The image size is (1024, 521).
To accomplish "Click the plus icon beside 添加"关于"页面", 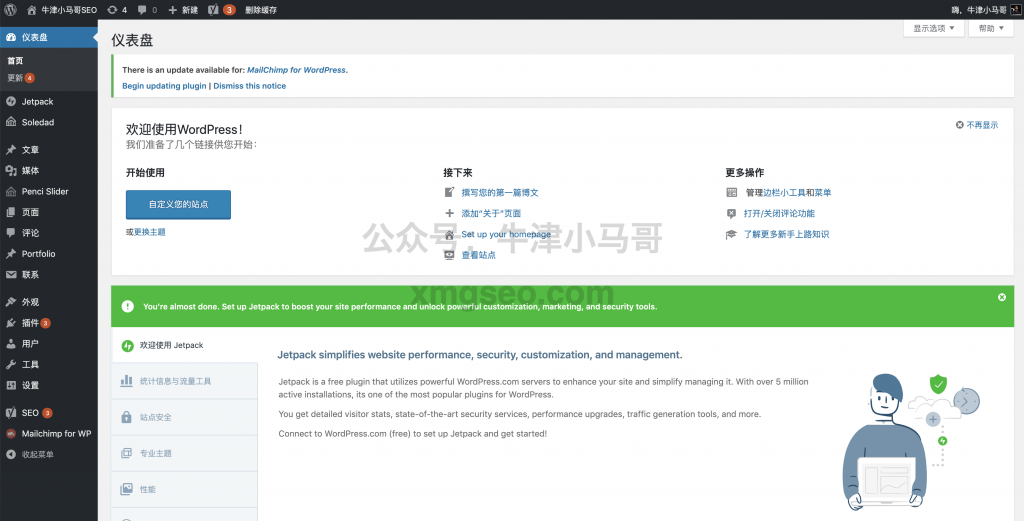I will [449, 213].
